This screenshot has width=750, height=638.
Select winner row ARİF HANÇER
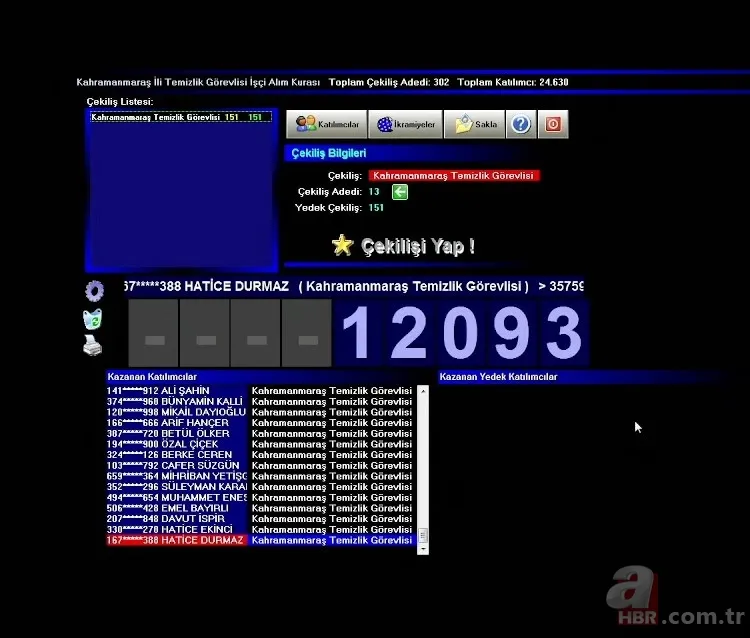point(261,423)
